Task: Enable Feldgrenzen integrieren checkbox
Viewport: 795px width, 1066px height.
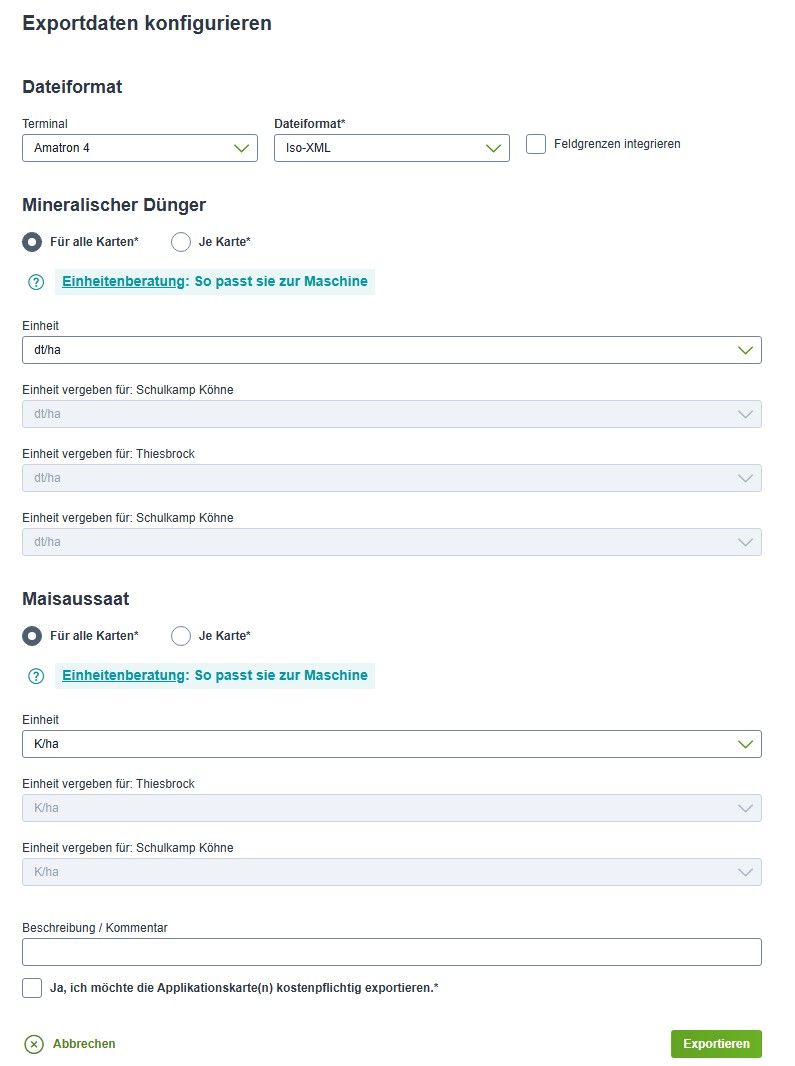Action: pyautogui.click(x=536, y=144)
